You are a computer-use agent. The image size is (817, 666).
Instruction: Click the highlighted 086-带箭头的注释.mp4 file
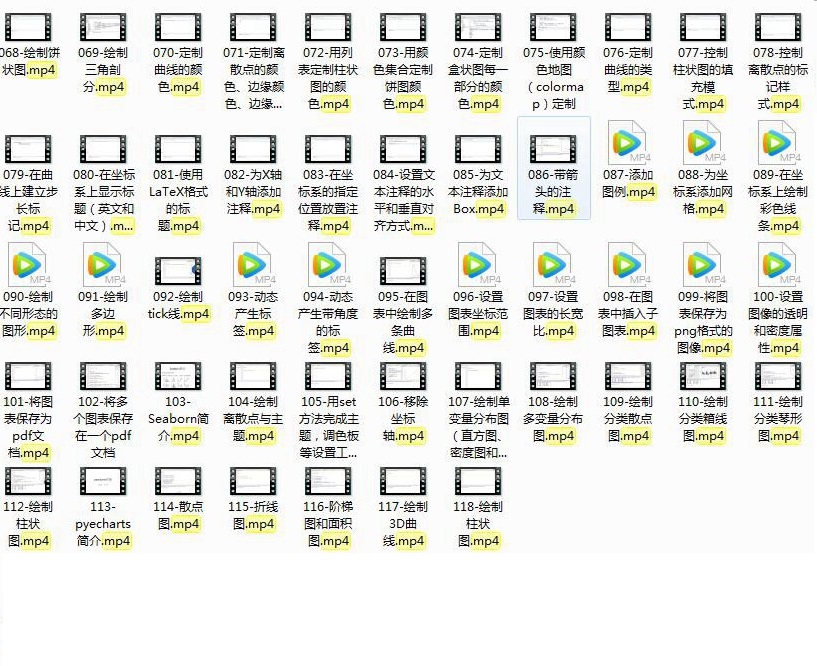[x=553, y=168]
